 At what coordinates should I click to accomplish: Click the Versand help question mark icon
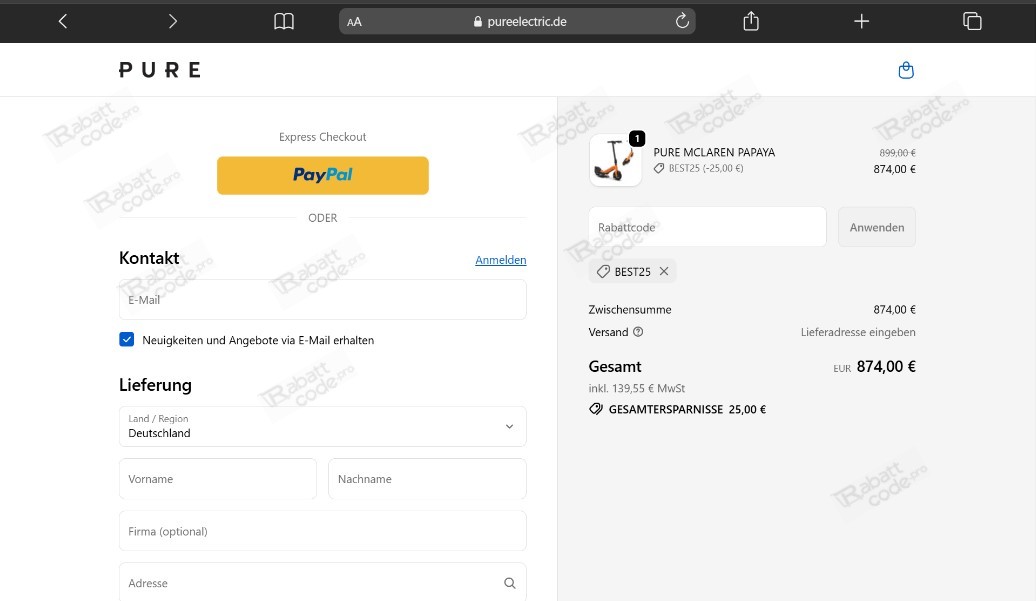[x=638, y=332]
